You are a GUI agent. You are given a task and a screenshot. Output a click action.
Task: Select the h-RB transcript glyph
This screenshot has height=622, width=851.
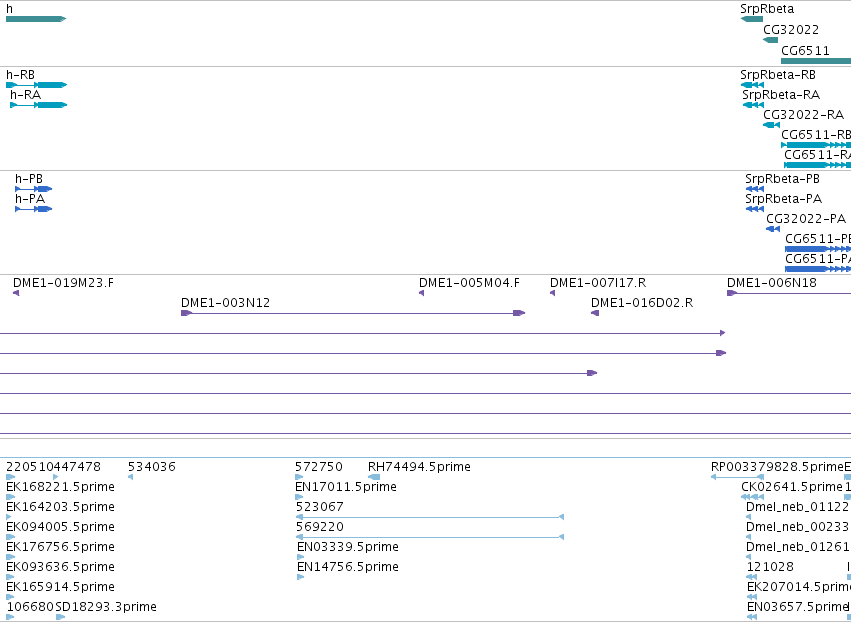36,85
